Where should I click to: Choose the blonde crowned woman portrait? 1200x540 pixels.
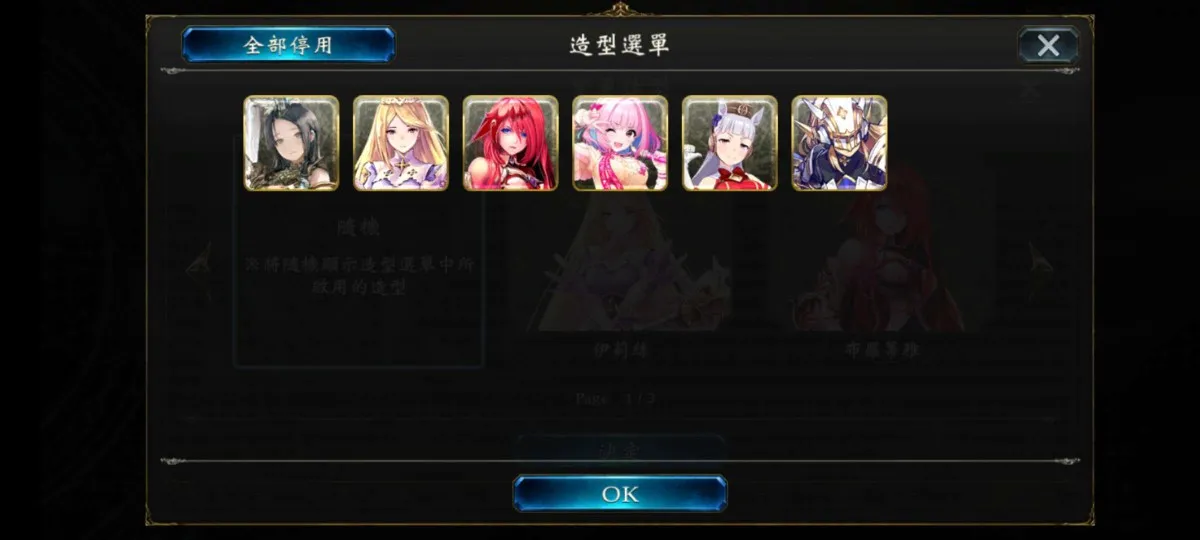pyautogui.click(x=401, y=143)
